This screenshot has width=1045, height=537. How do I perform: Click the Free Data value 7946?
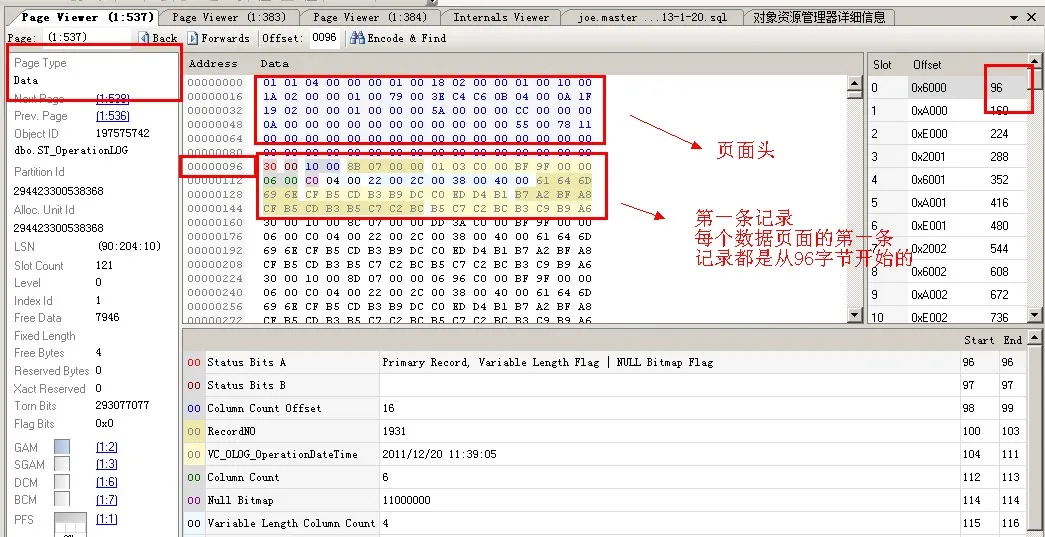[x=108, y=318]
